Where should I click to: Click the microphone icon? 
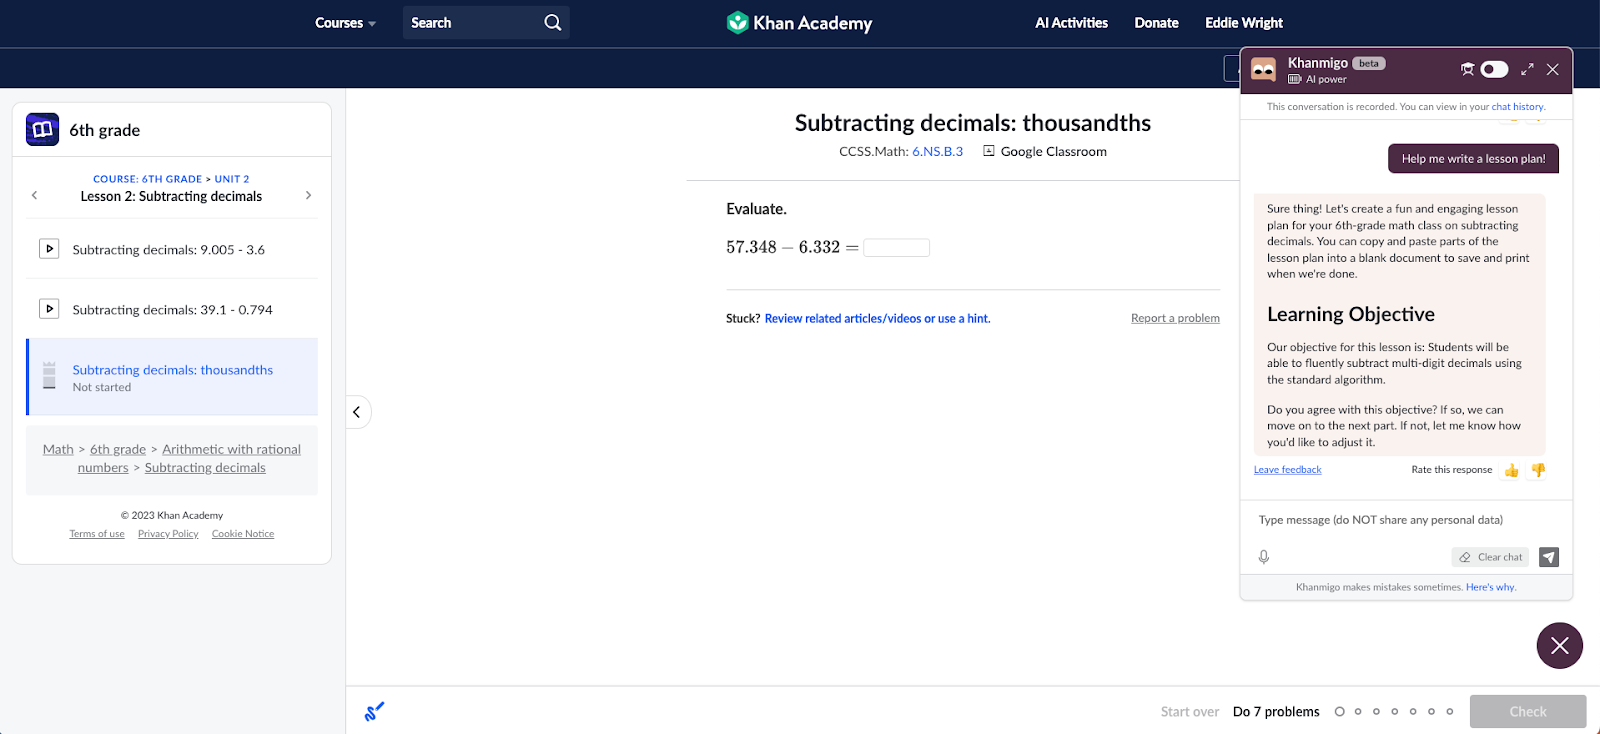pyautogui.click(x=1264, y=557)
